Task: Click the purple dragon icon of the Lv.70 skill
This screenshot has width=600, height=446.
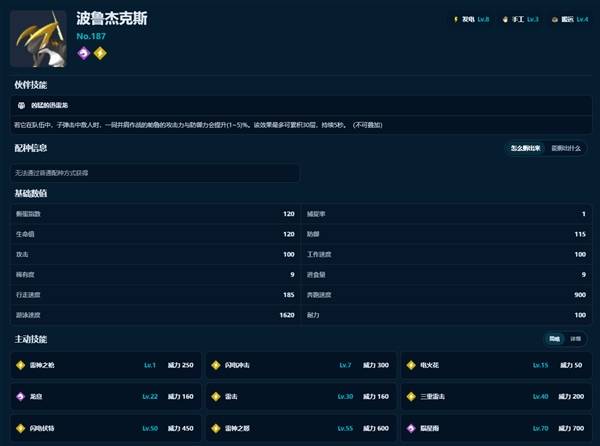Action: pyautogui.click(x=411, y=428)
